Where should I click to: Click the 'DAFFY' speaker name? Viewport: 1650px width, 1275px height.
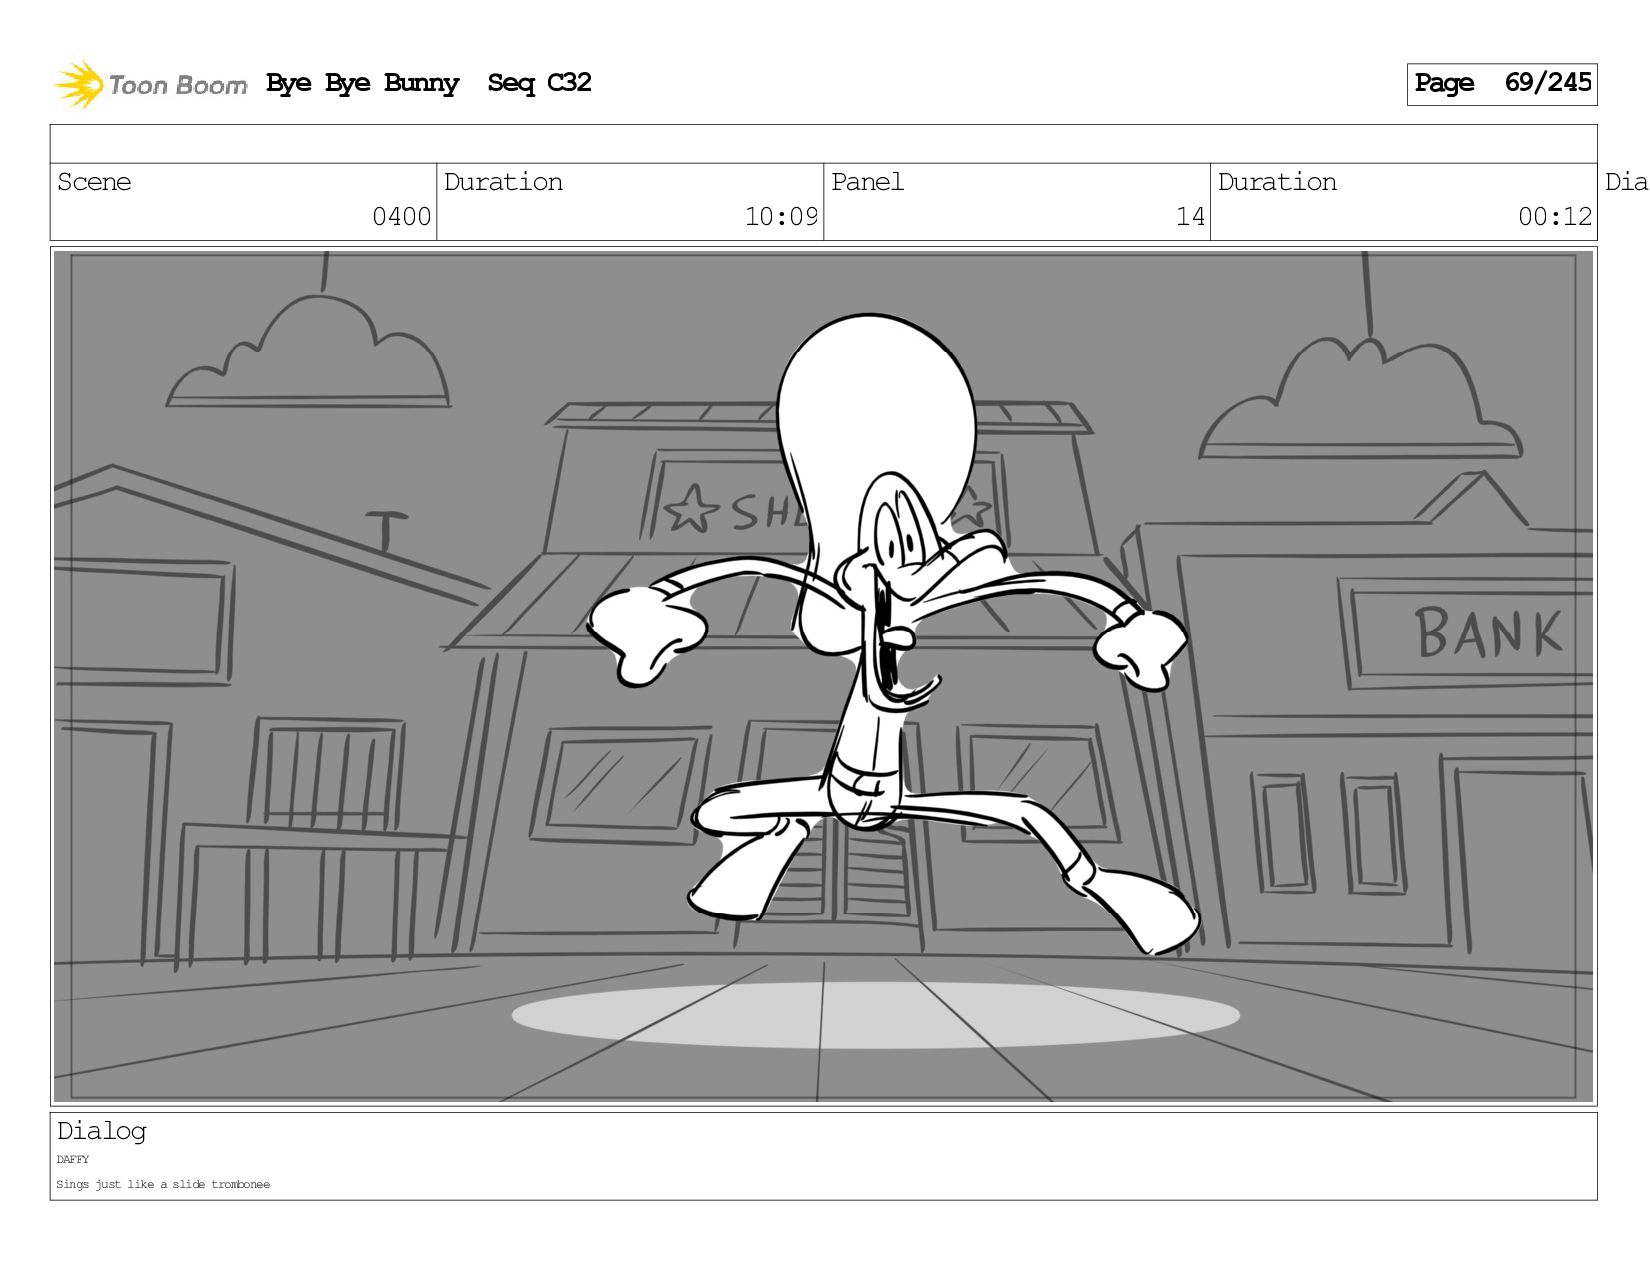[73, 1160]
